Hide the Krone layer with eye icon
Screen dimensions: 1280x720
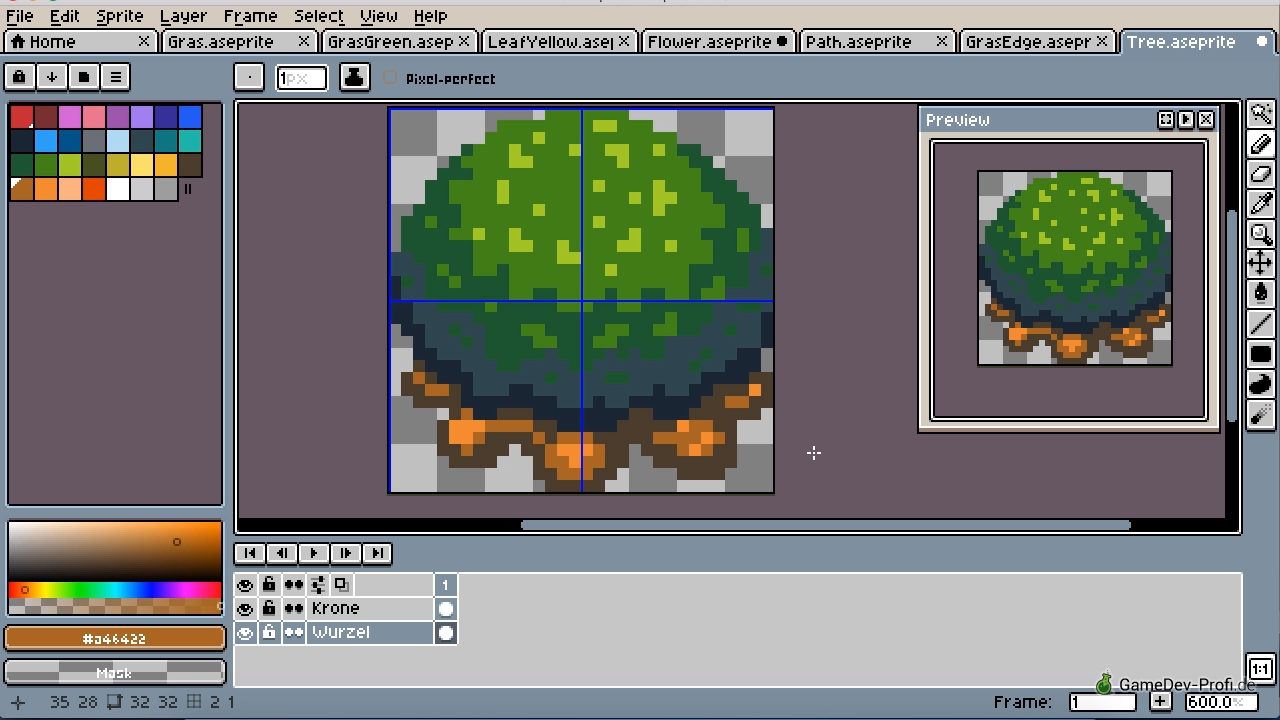[x=245, y=608]
